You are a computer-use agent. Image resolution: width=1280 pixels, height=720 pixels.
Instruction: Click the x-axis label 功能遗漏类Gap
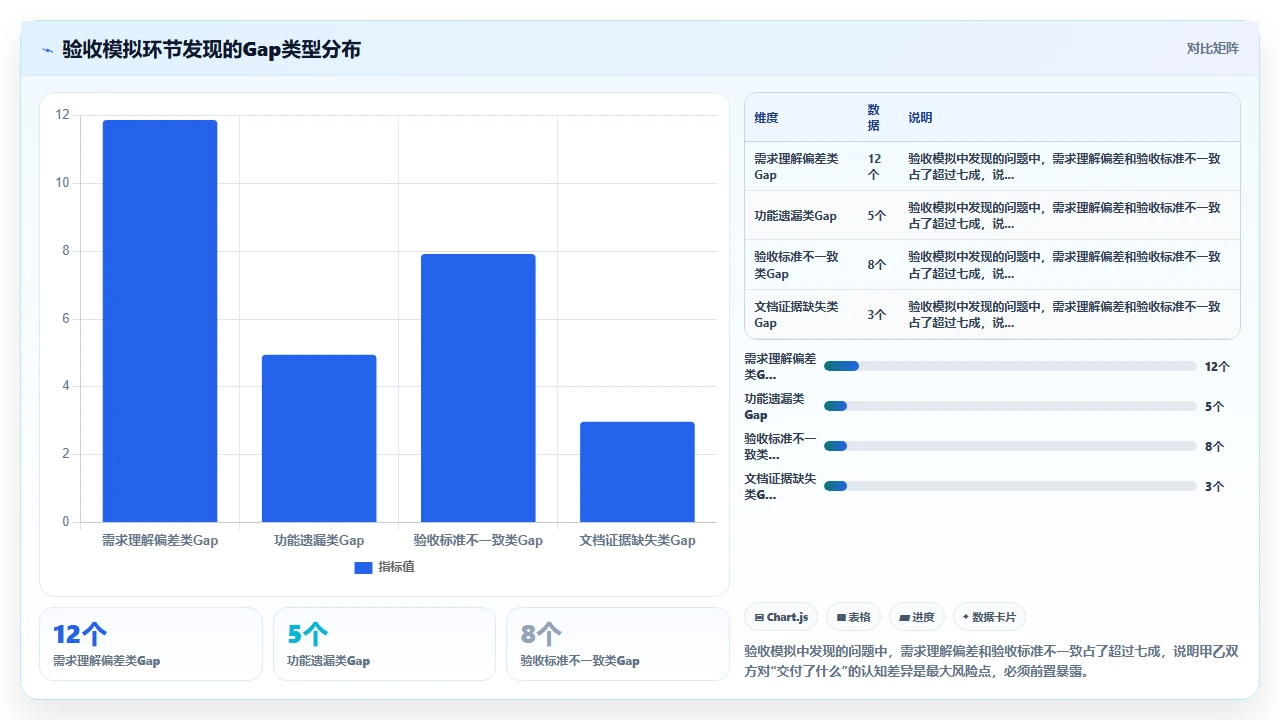[x=319, y=540]
